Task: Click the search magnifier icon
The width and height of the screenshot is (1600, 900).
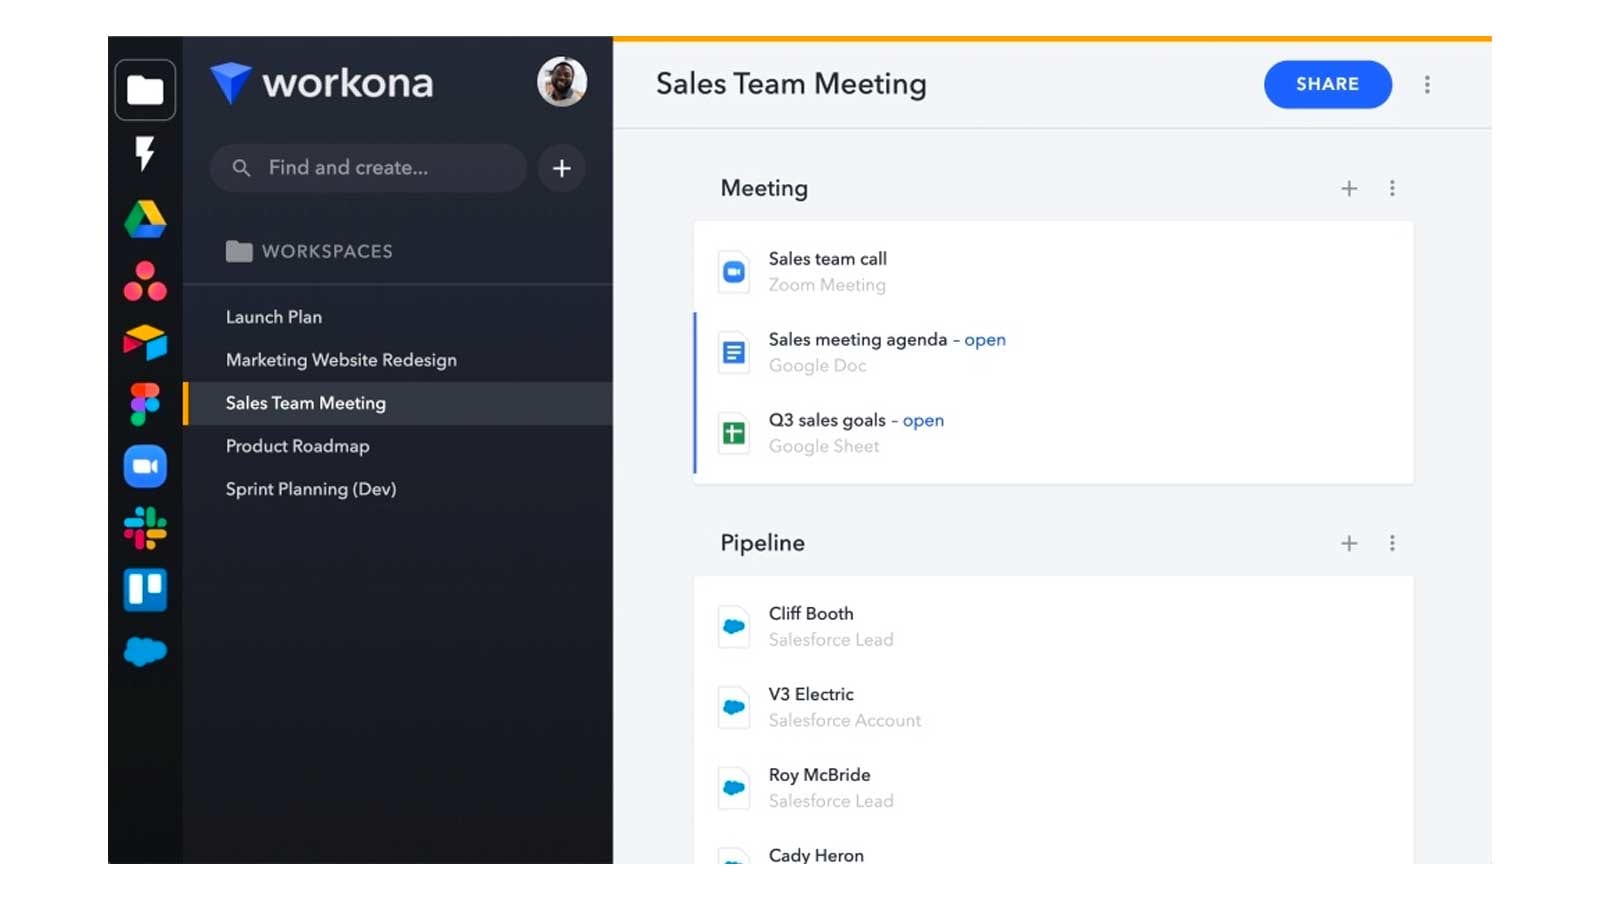Action: click(x=241, y=168)
